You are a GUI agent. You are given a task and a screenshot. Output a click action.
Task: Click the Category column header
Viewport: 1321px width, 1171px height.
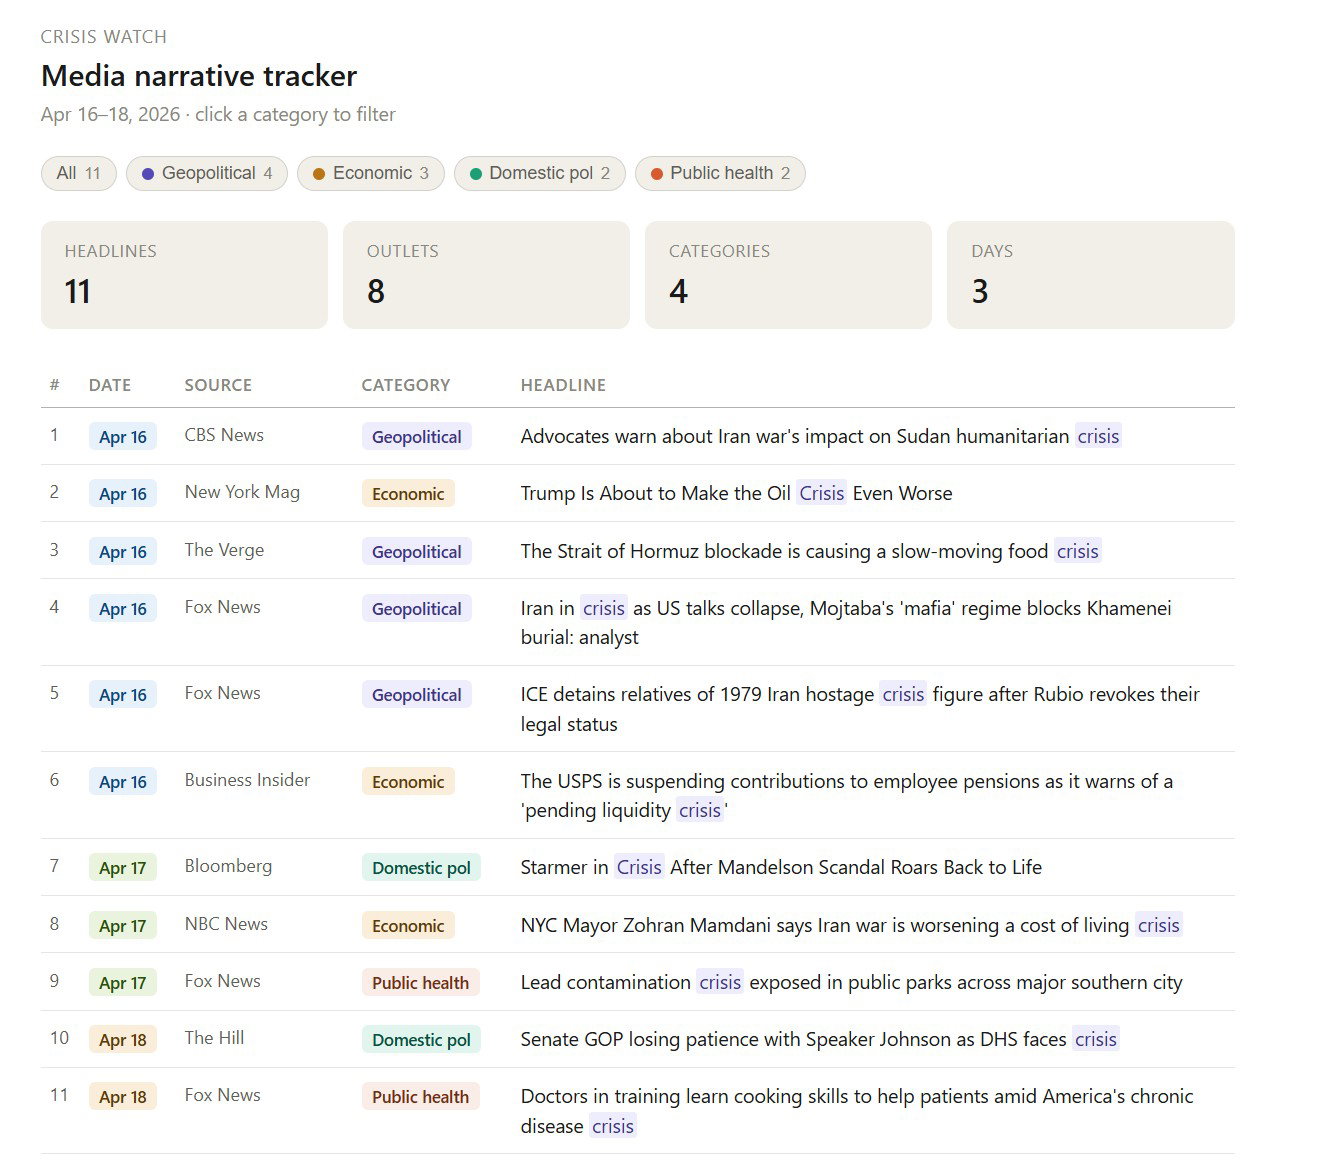(405, 385)
